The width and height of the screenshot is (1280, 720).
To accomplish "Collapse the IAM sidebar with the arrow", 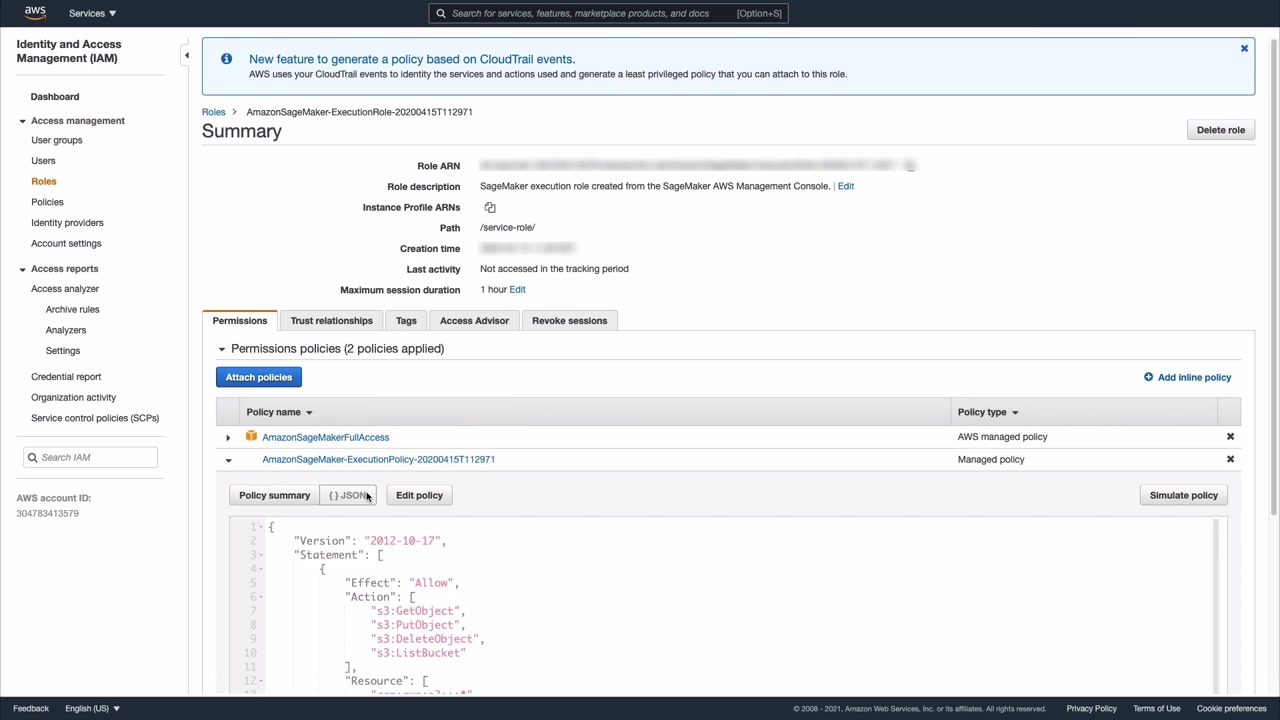I will coord(186,56).
